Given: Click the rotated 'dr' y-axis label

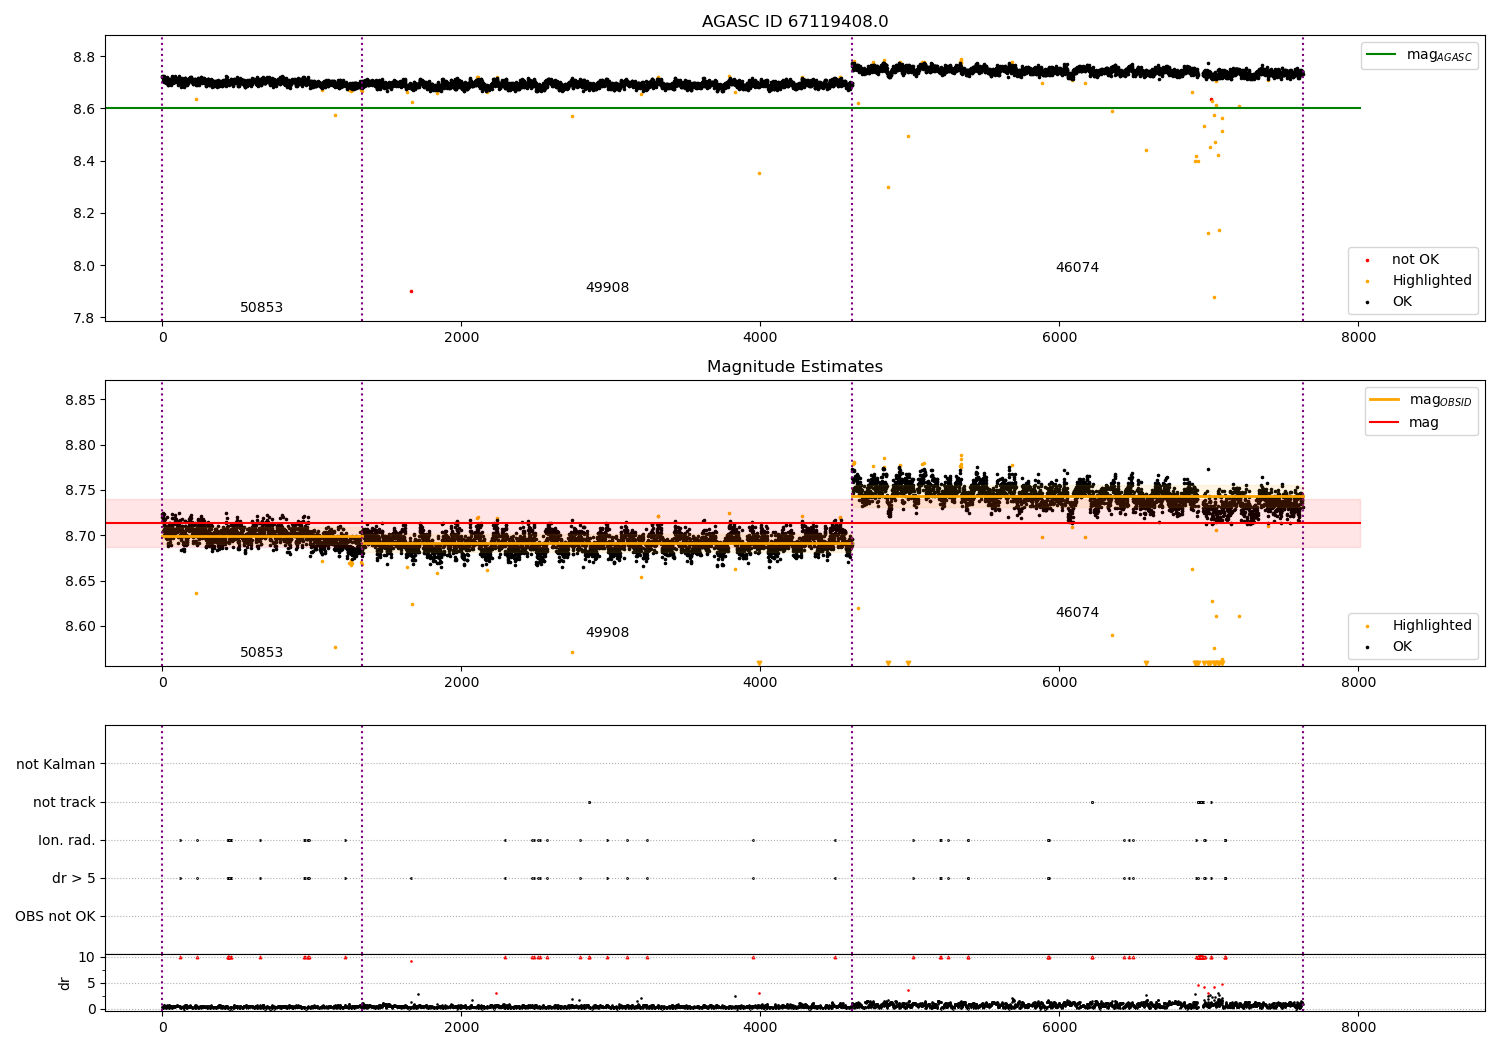Looking at the screenshot, I should [65, 983].
